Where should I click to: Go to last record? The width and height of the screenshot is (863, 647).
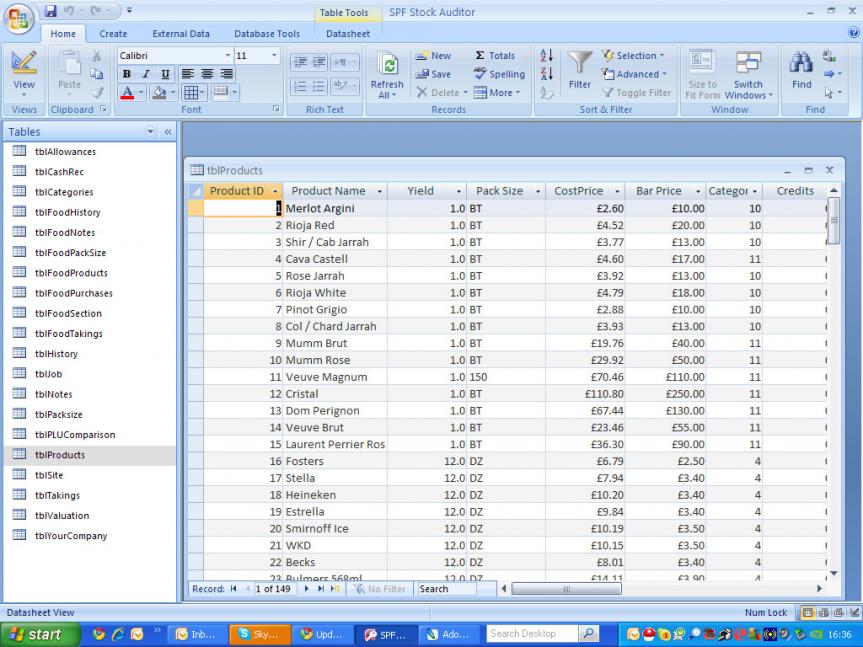point(321,589)
